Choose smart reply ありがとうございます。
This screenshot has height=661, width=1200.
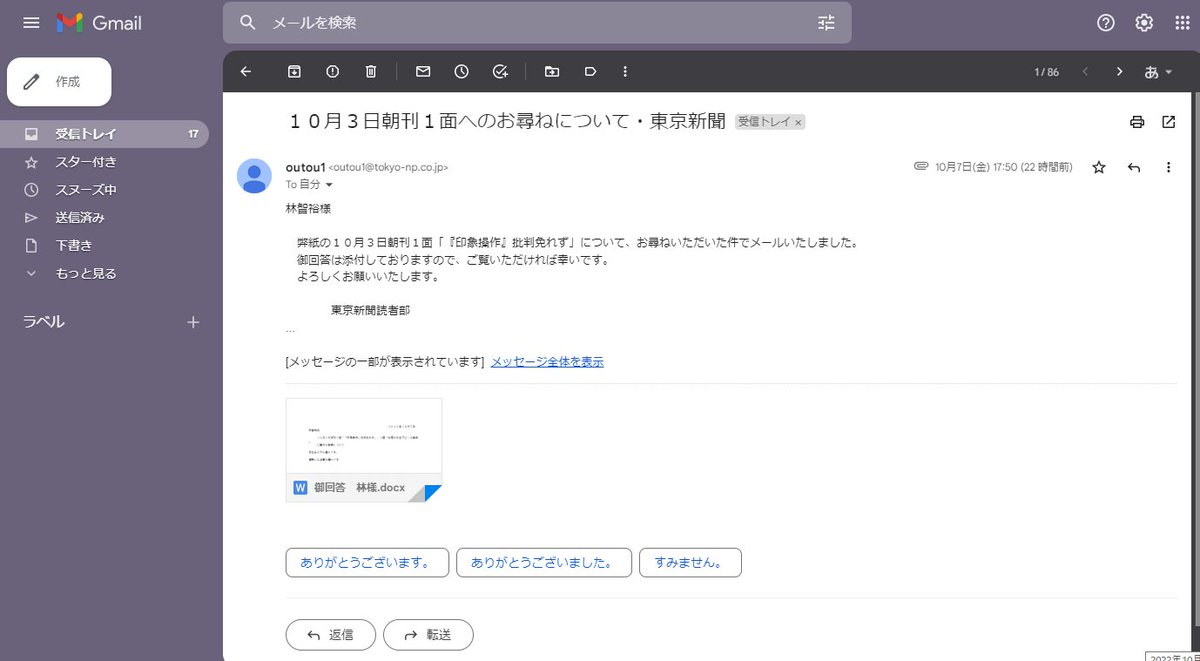pyautogui.click(x=366, y=562)
